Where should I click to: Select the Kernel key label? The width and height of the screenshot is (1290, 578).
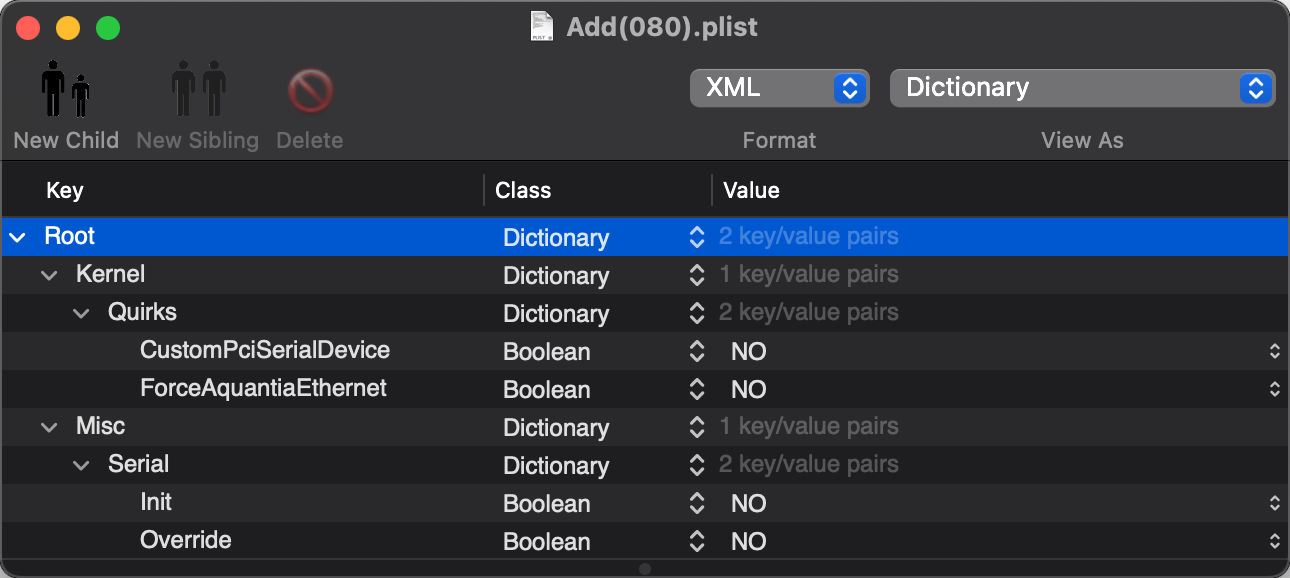[110, 274]
